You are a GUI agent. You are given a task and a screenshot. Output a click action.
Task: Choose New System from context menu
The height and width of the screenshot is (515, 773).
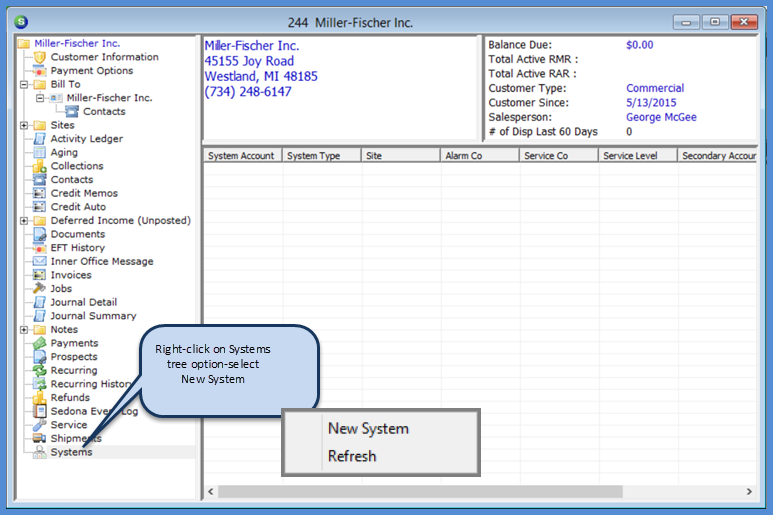tap(368, 429)
